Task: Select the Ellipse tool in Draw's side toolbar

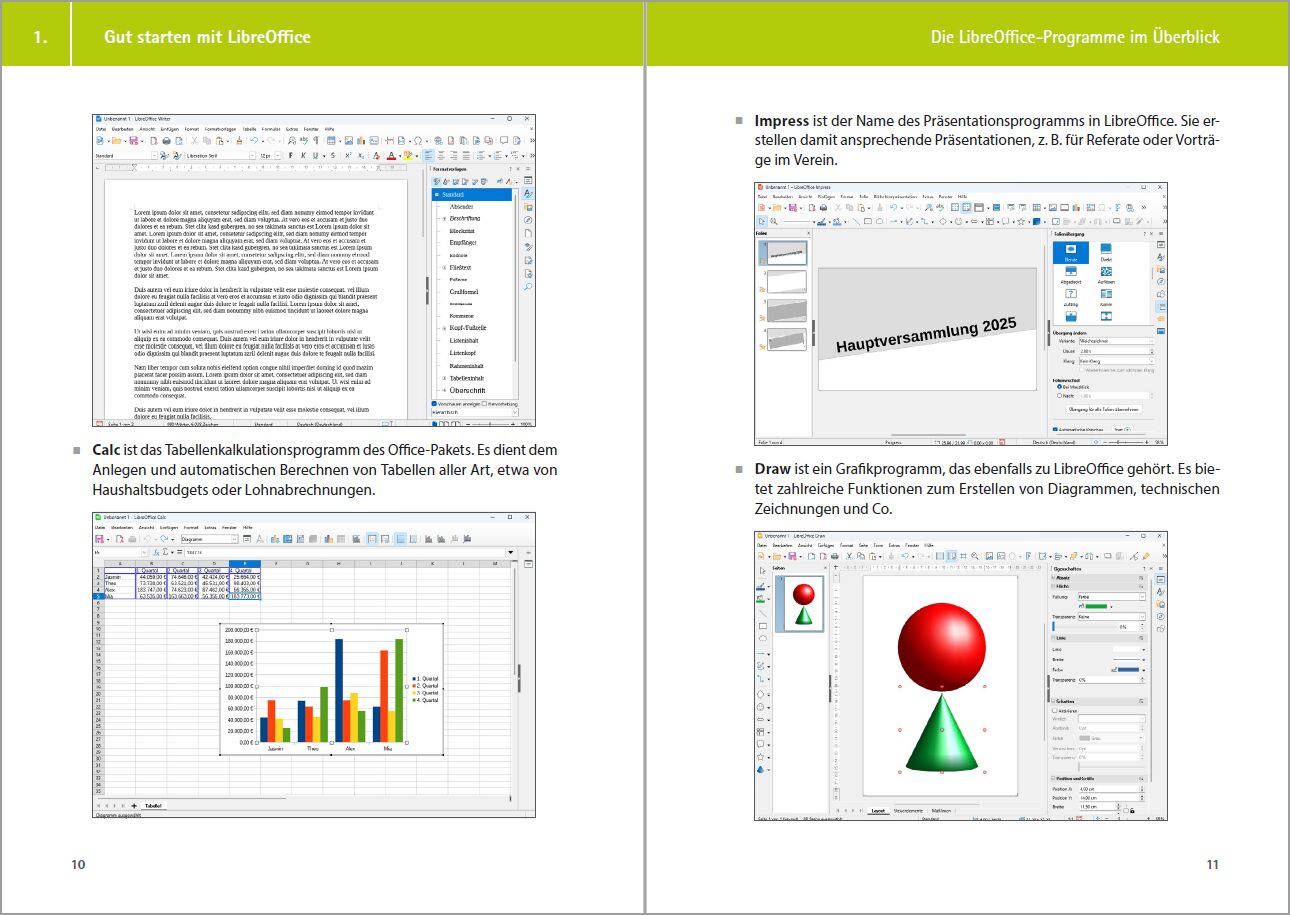Action: [x=763, y=638]
